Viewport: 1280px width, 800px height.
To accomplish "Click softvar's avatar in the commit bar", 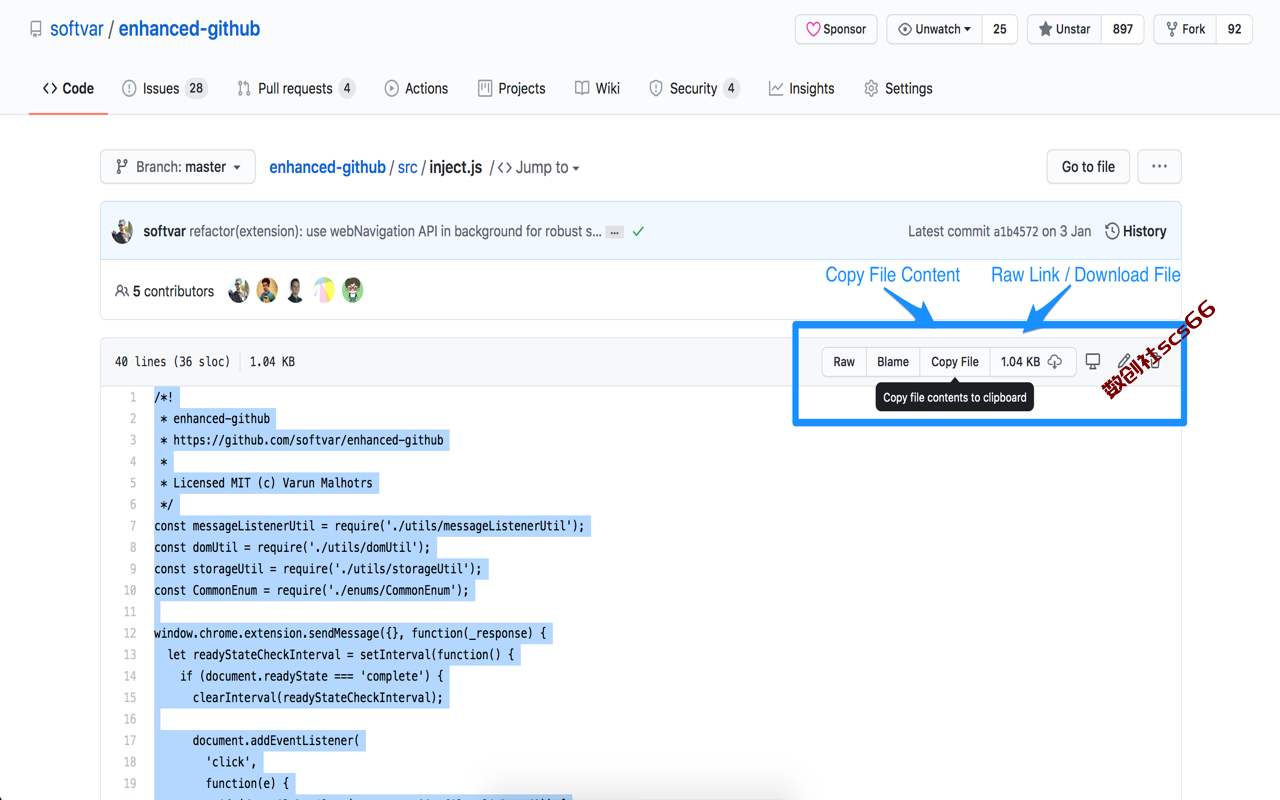I will (x=123, y=231).
